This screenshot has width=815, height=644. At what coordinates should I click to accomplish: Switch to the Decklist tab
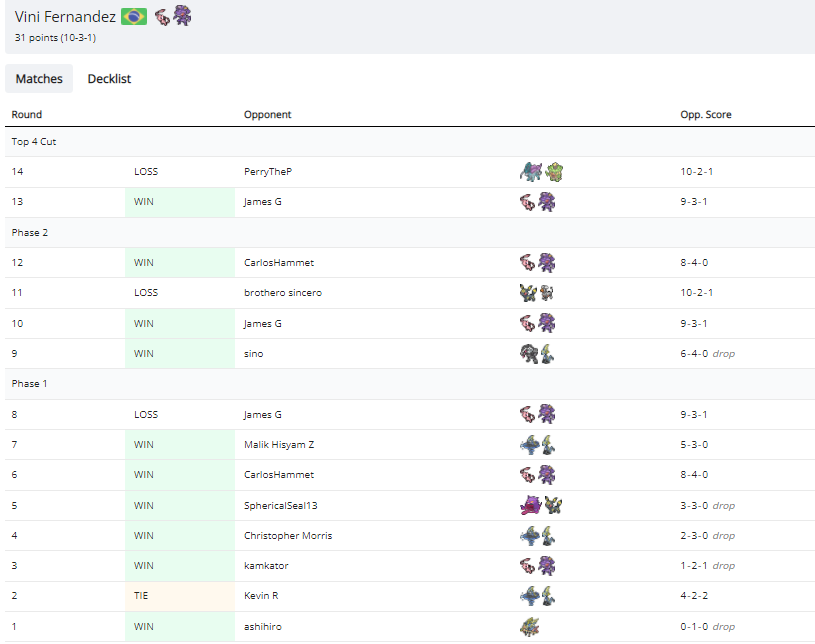point(109,78)
